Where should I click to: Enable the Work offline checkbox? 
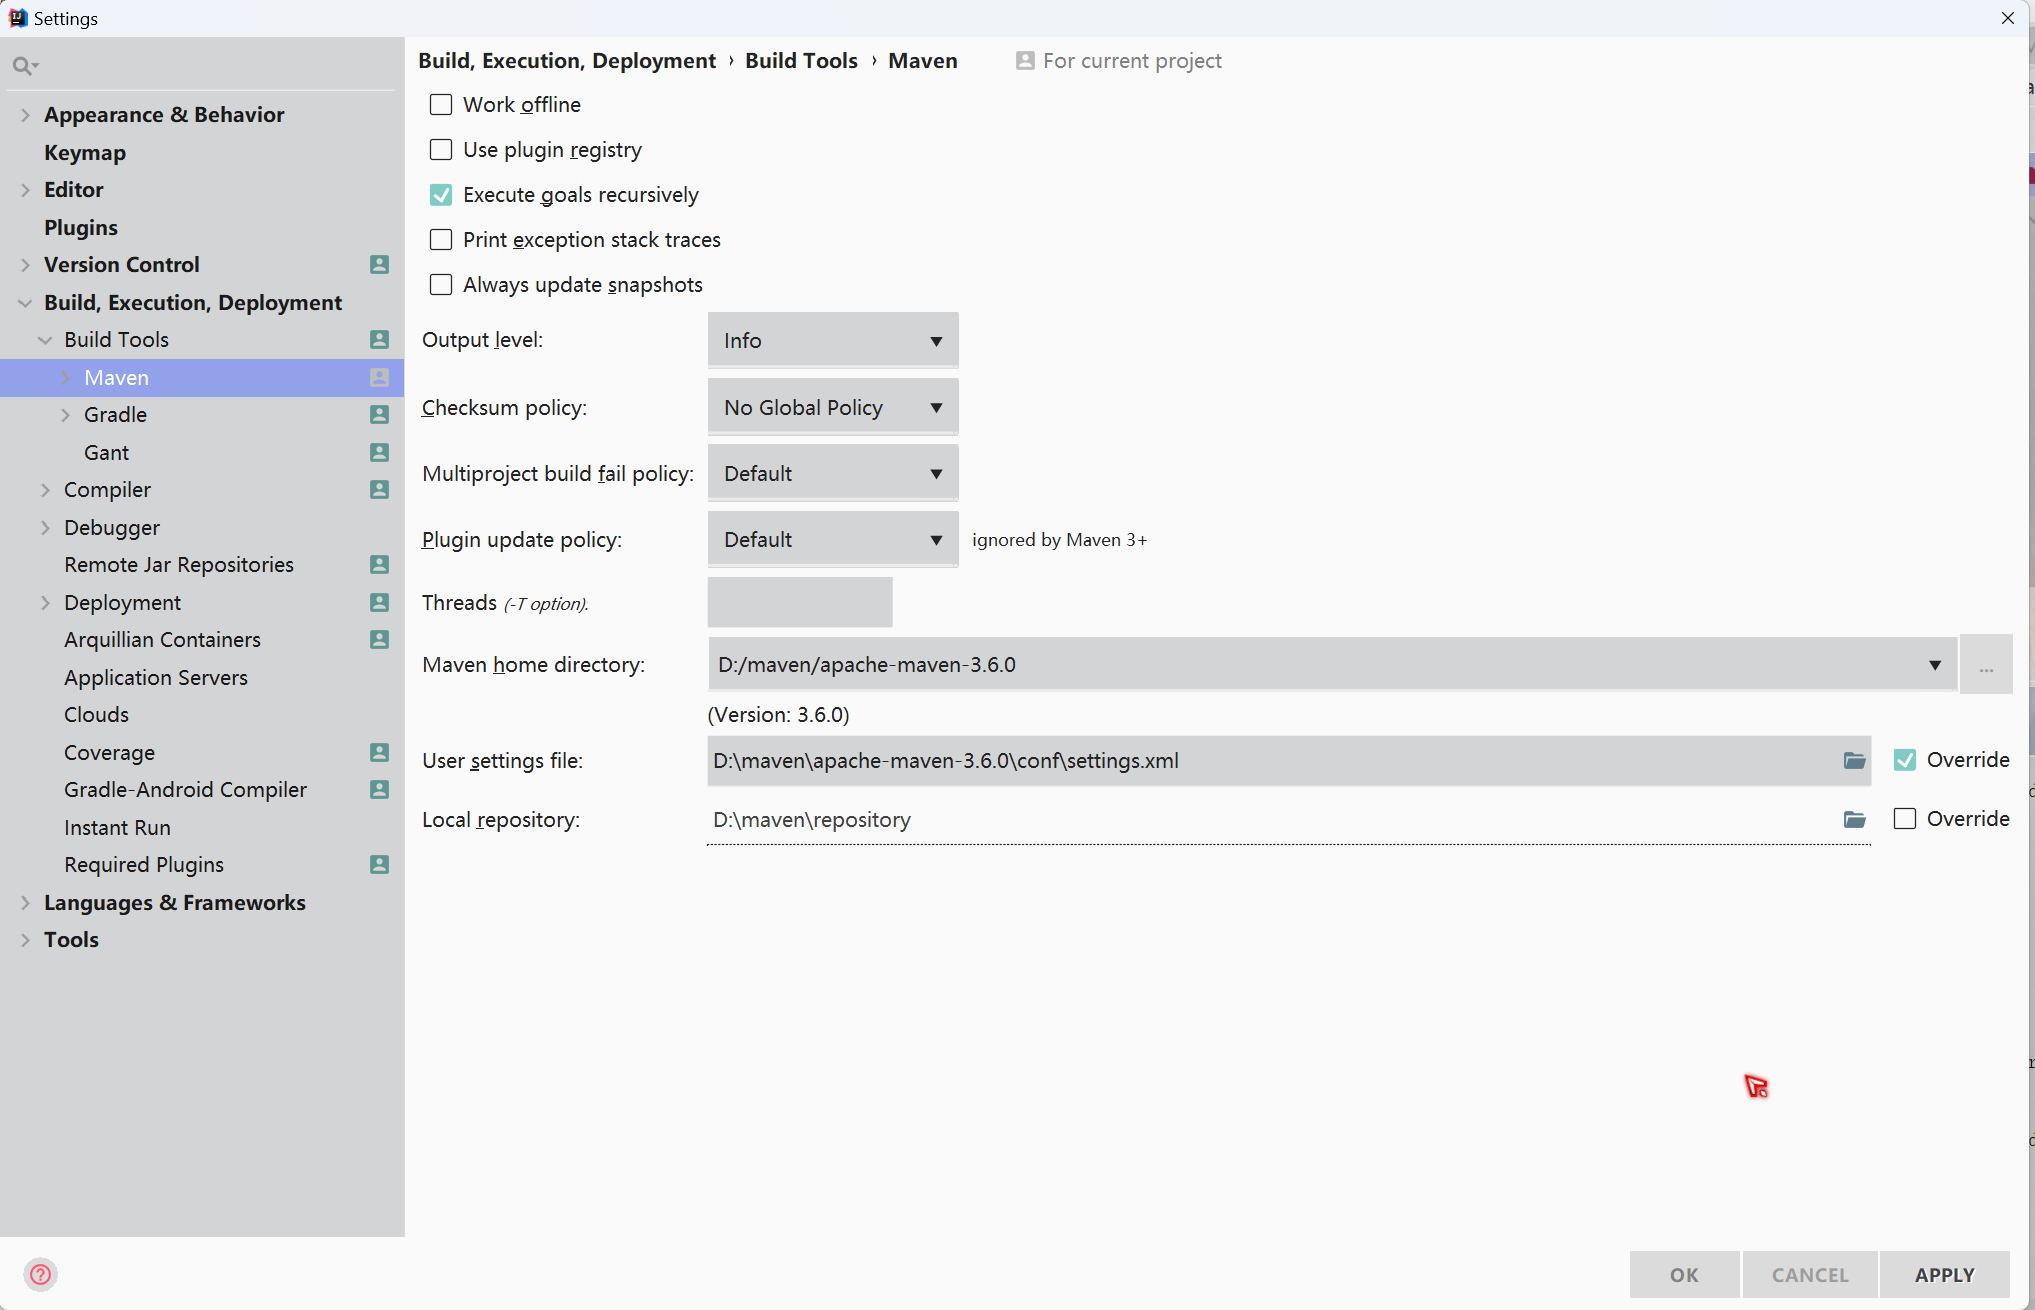point(441,105)
